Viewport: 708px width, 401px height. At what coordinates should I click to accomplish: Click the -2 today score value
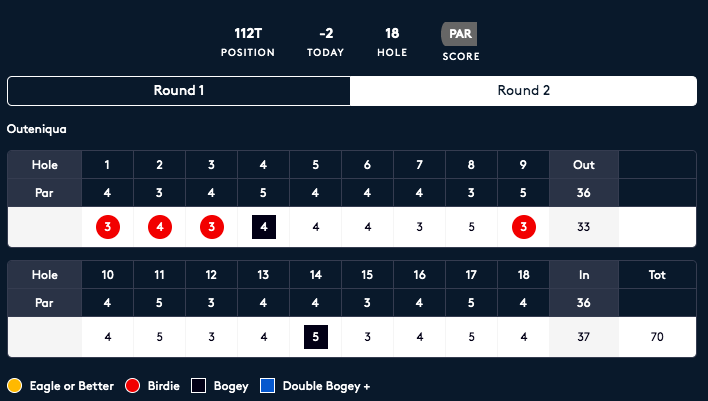(326, 33)
